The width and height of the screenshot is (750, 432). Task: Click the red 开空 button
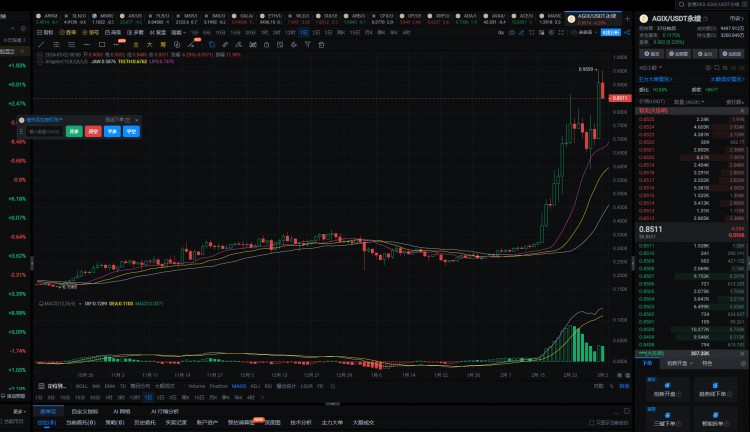pos(93,131)
